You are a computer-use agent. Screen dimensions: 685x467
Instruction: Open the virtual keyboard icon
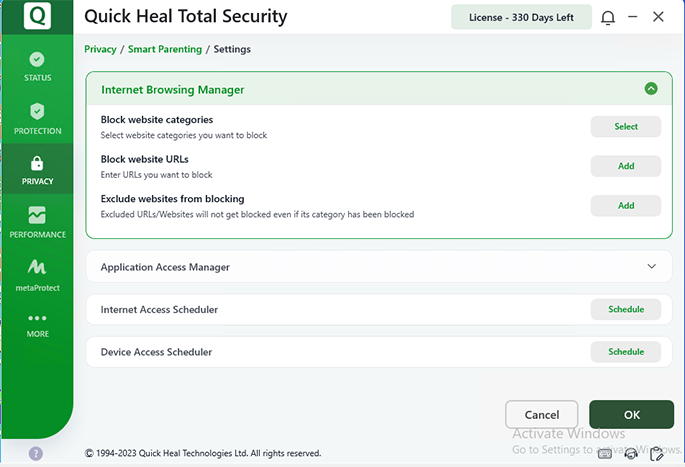(x=605, y=454)
